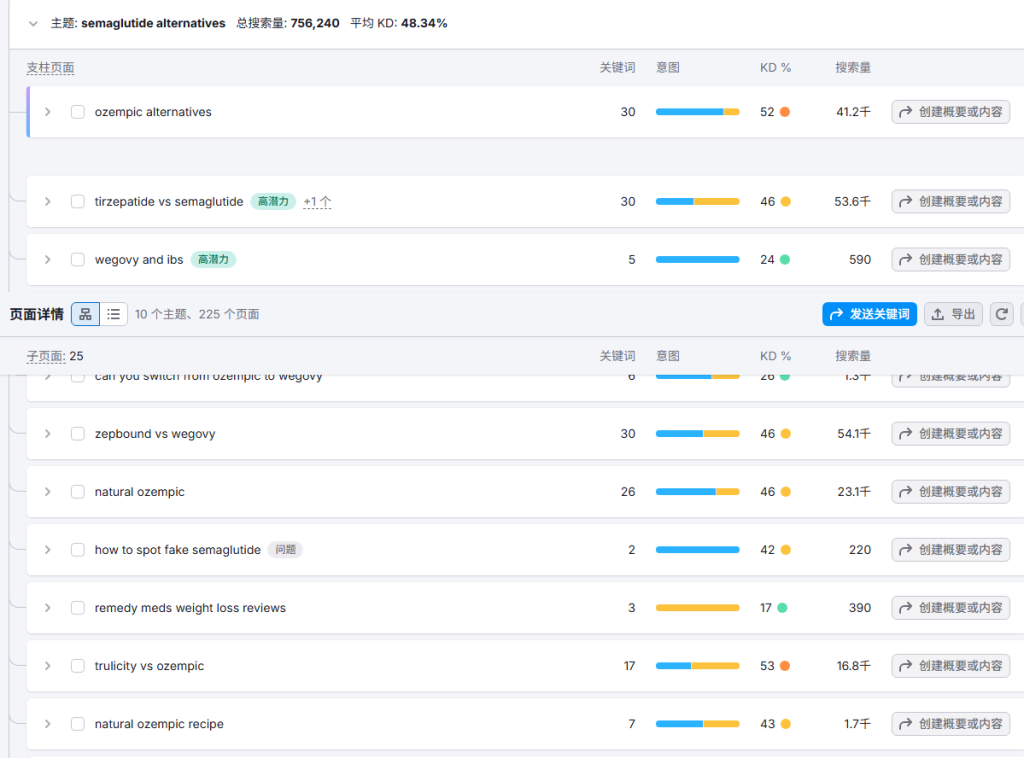Click the upper KD % column header
Screen dimensions: 1024x758
point(775,68)
